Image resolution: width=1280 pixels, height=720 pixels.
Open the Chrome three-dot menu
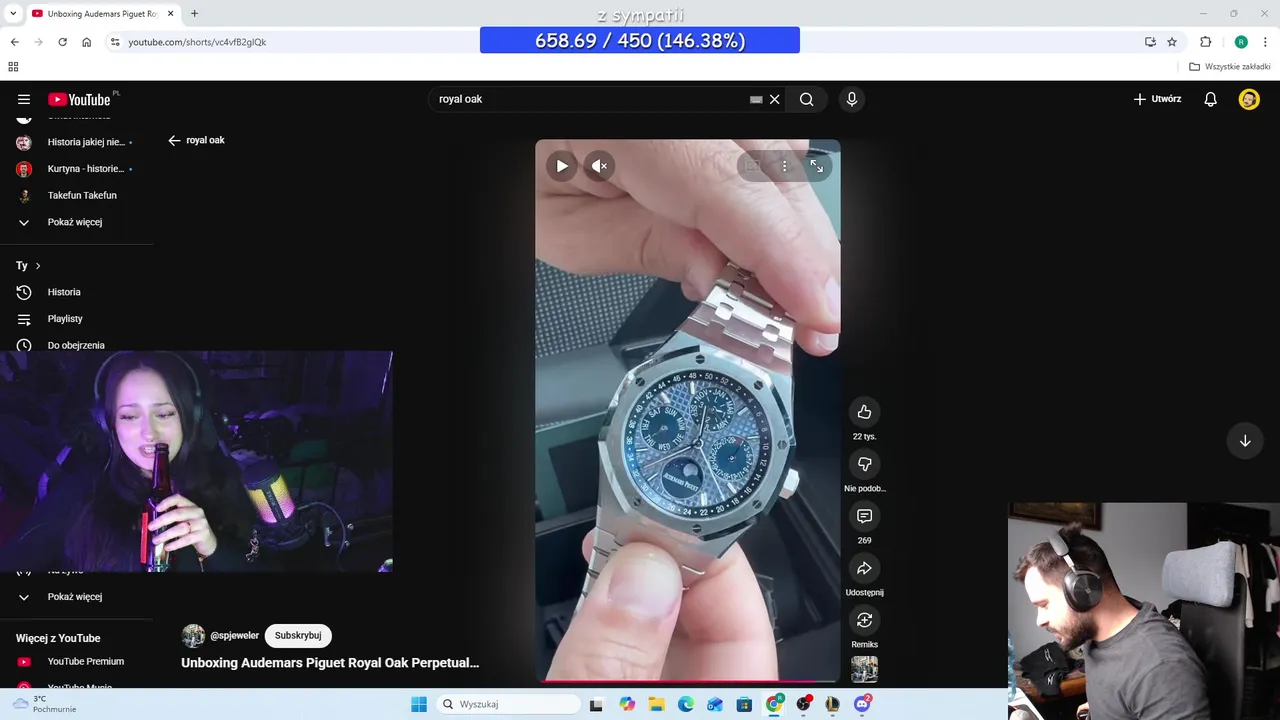1266,42
